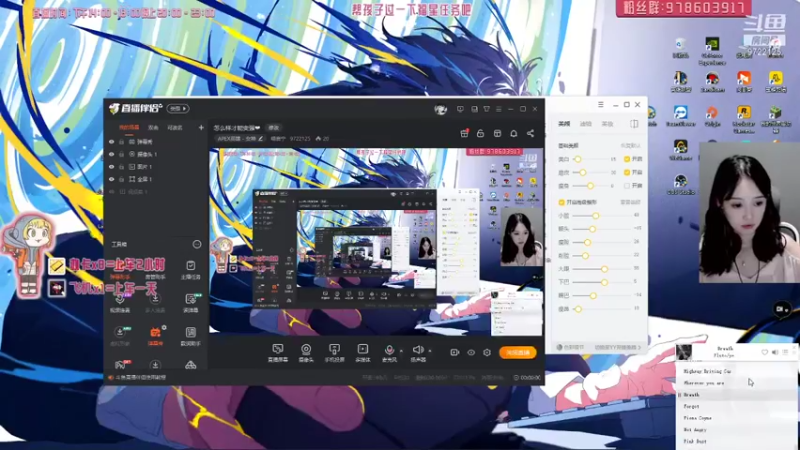Click the share icon above the preview
Viewport: 800px width, 450px height.
pyautogui.click(x=531, y=133)
